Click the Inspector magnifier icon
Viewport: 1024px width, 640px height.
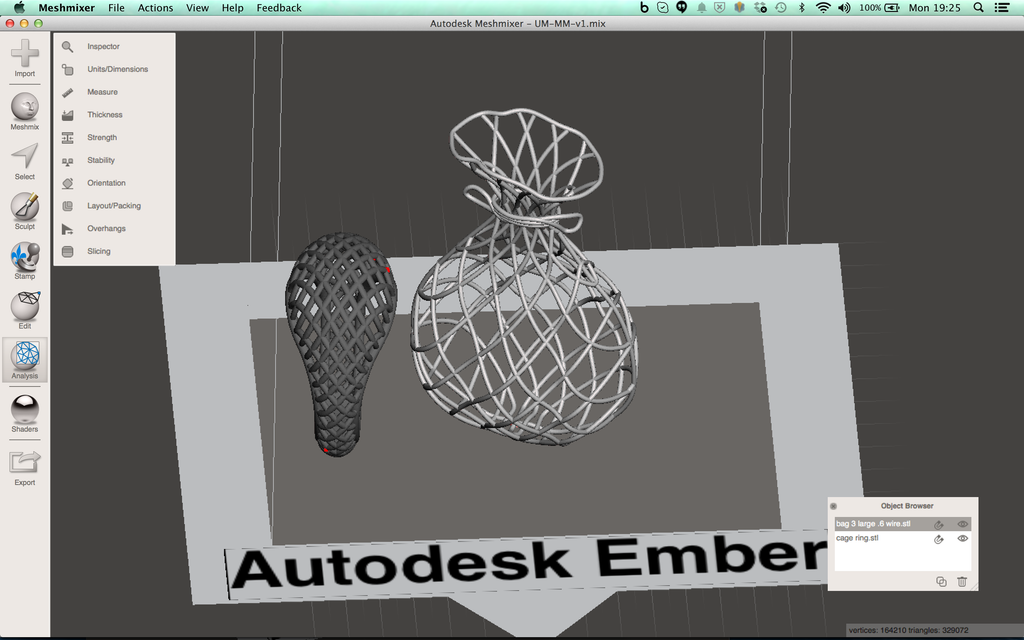click(x=67, y=46)
